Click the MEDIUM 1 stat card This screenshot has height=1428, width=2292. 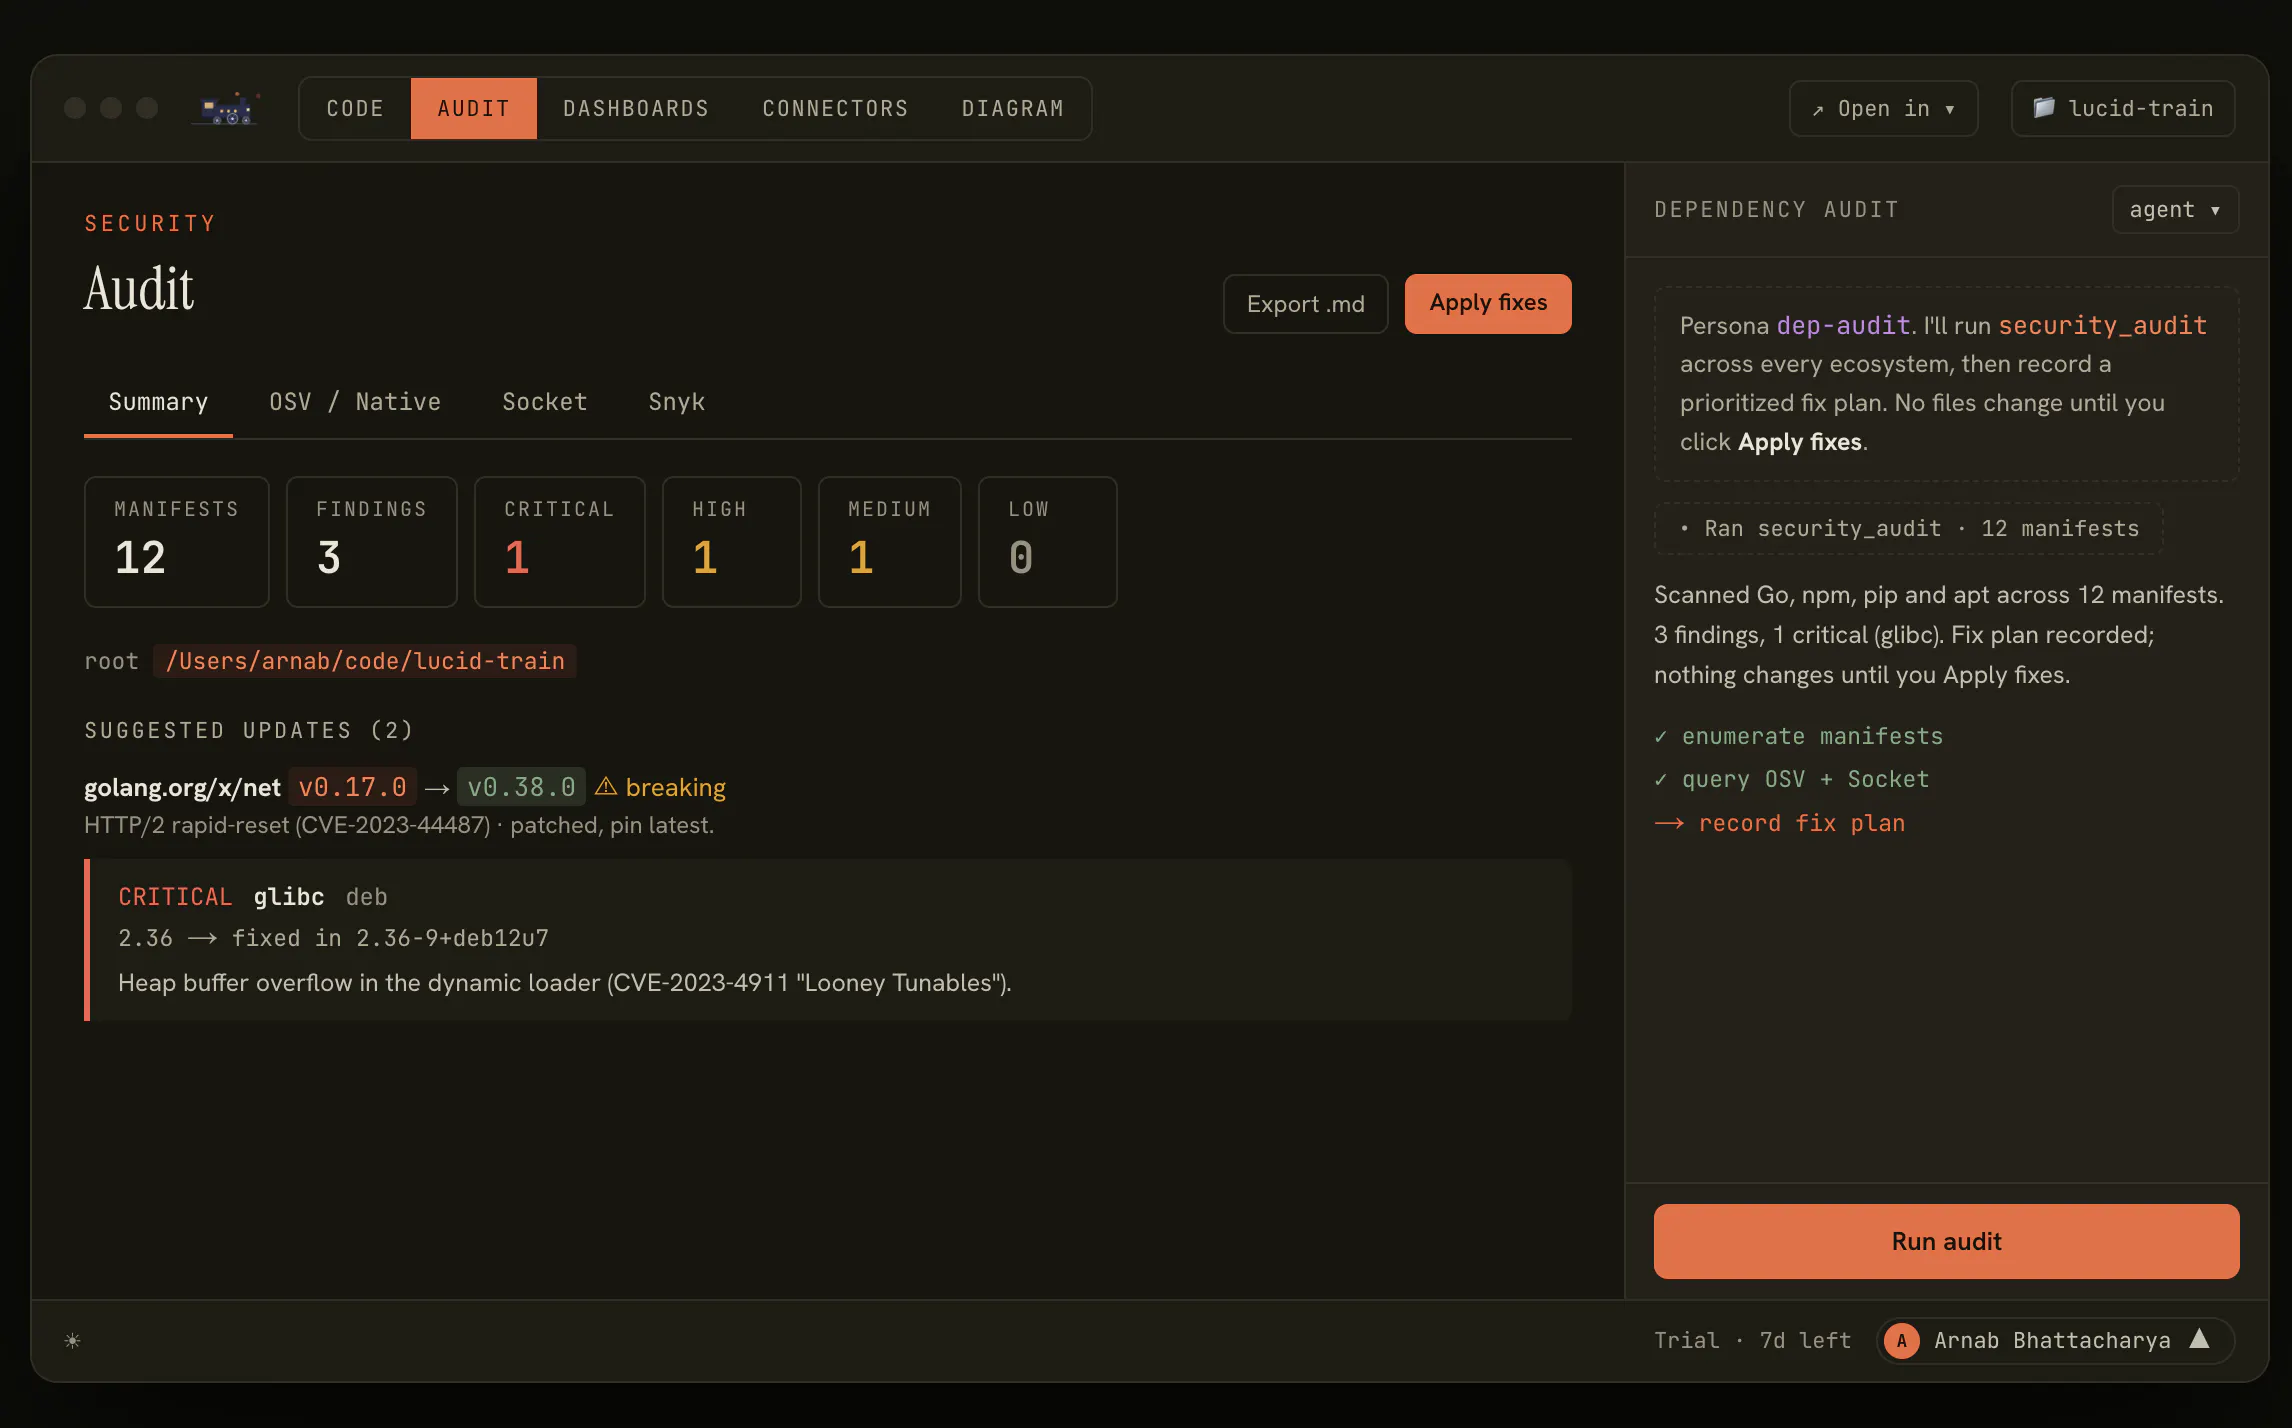pos(890,542)
